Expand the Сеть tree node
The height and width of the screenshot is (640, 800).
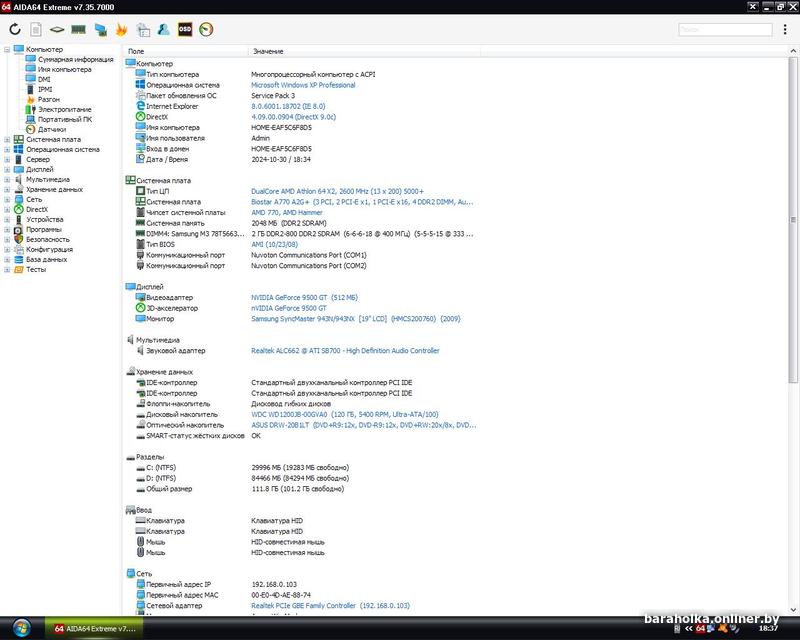(x=7, y=200)
